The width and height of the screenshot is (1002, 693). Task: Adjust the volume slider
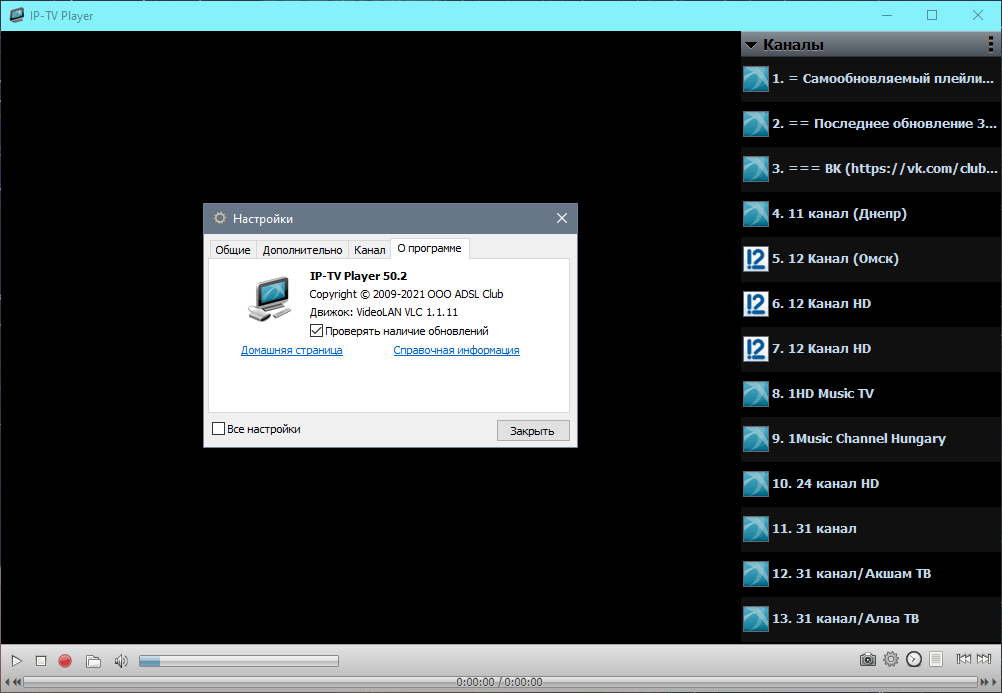pyautogui.click(x=238, y=661)
